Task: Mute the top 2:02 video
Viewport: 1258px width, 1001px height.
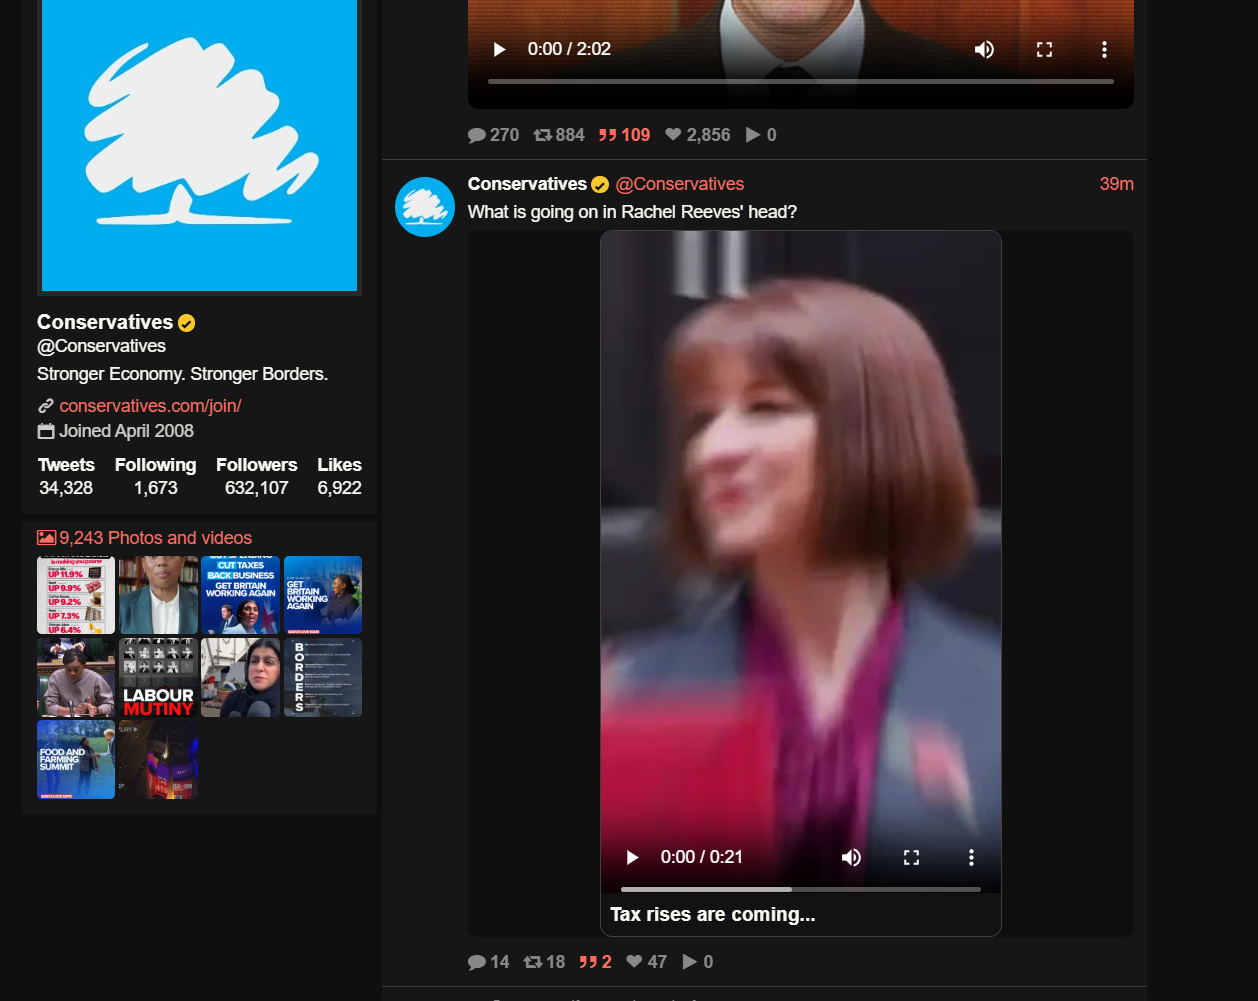Action: click(984, 49)
